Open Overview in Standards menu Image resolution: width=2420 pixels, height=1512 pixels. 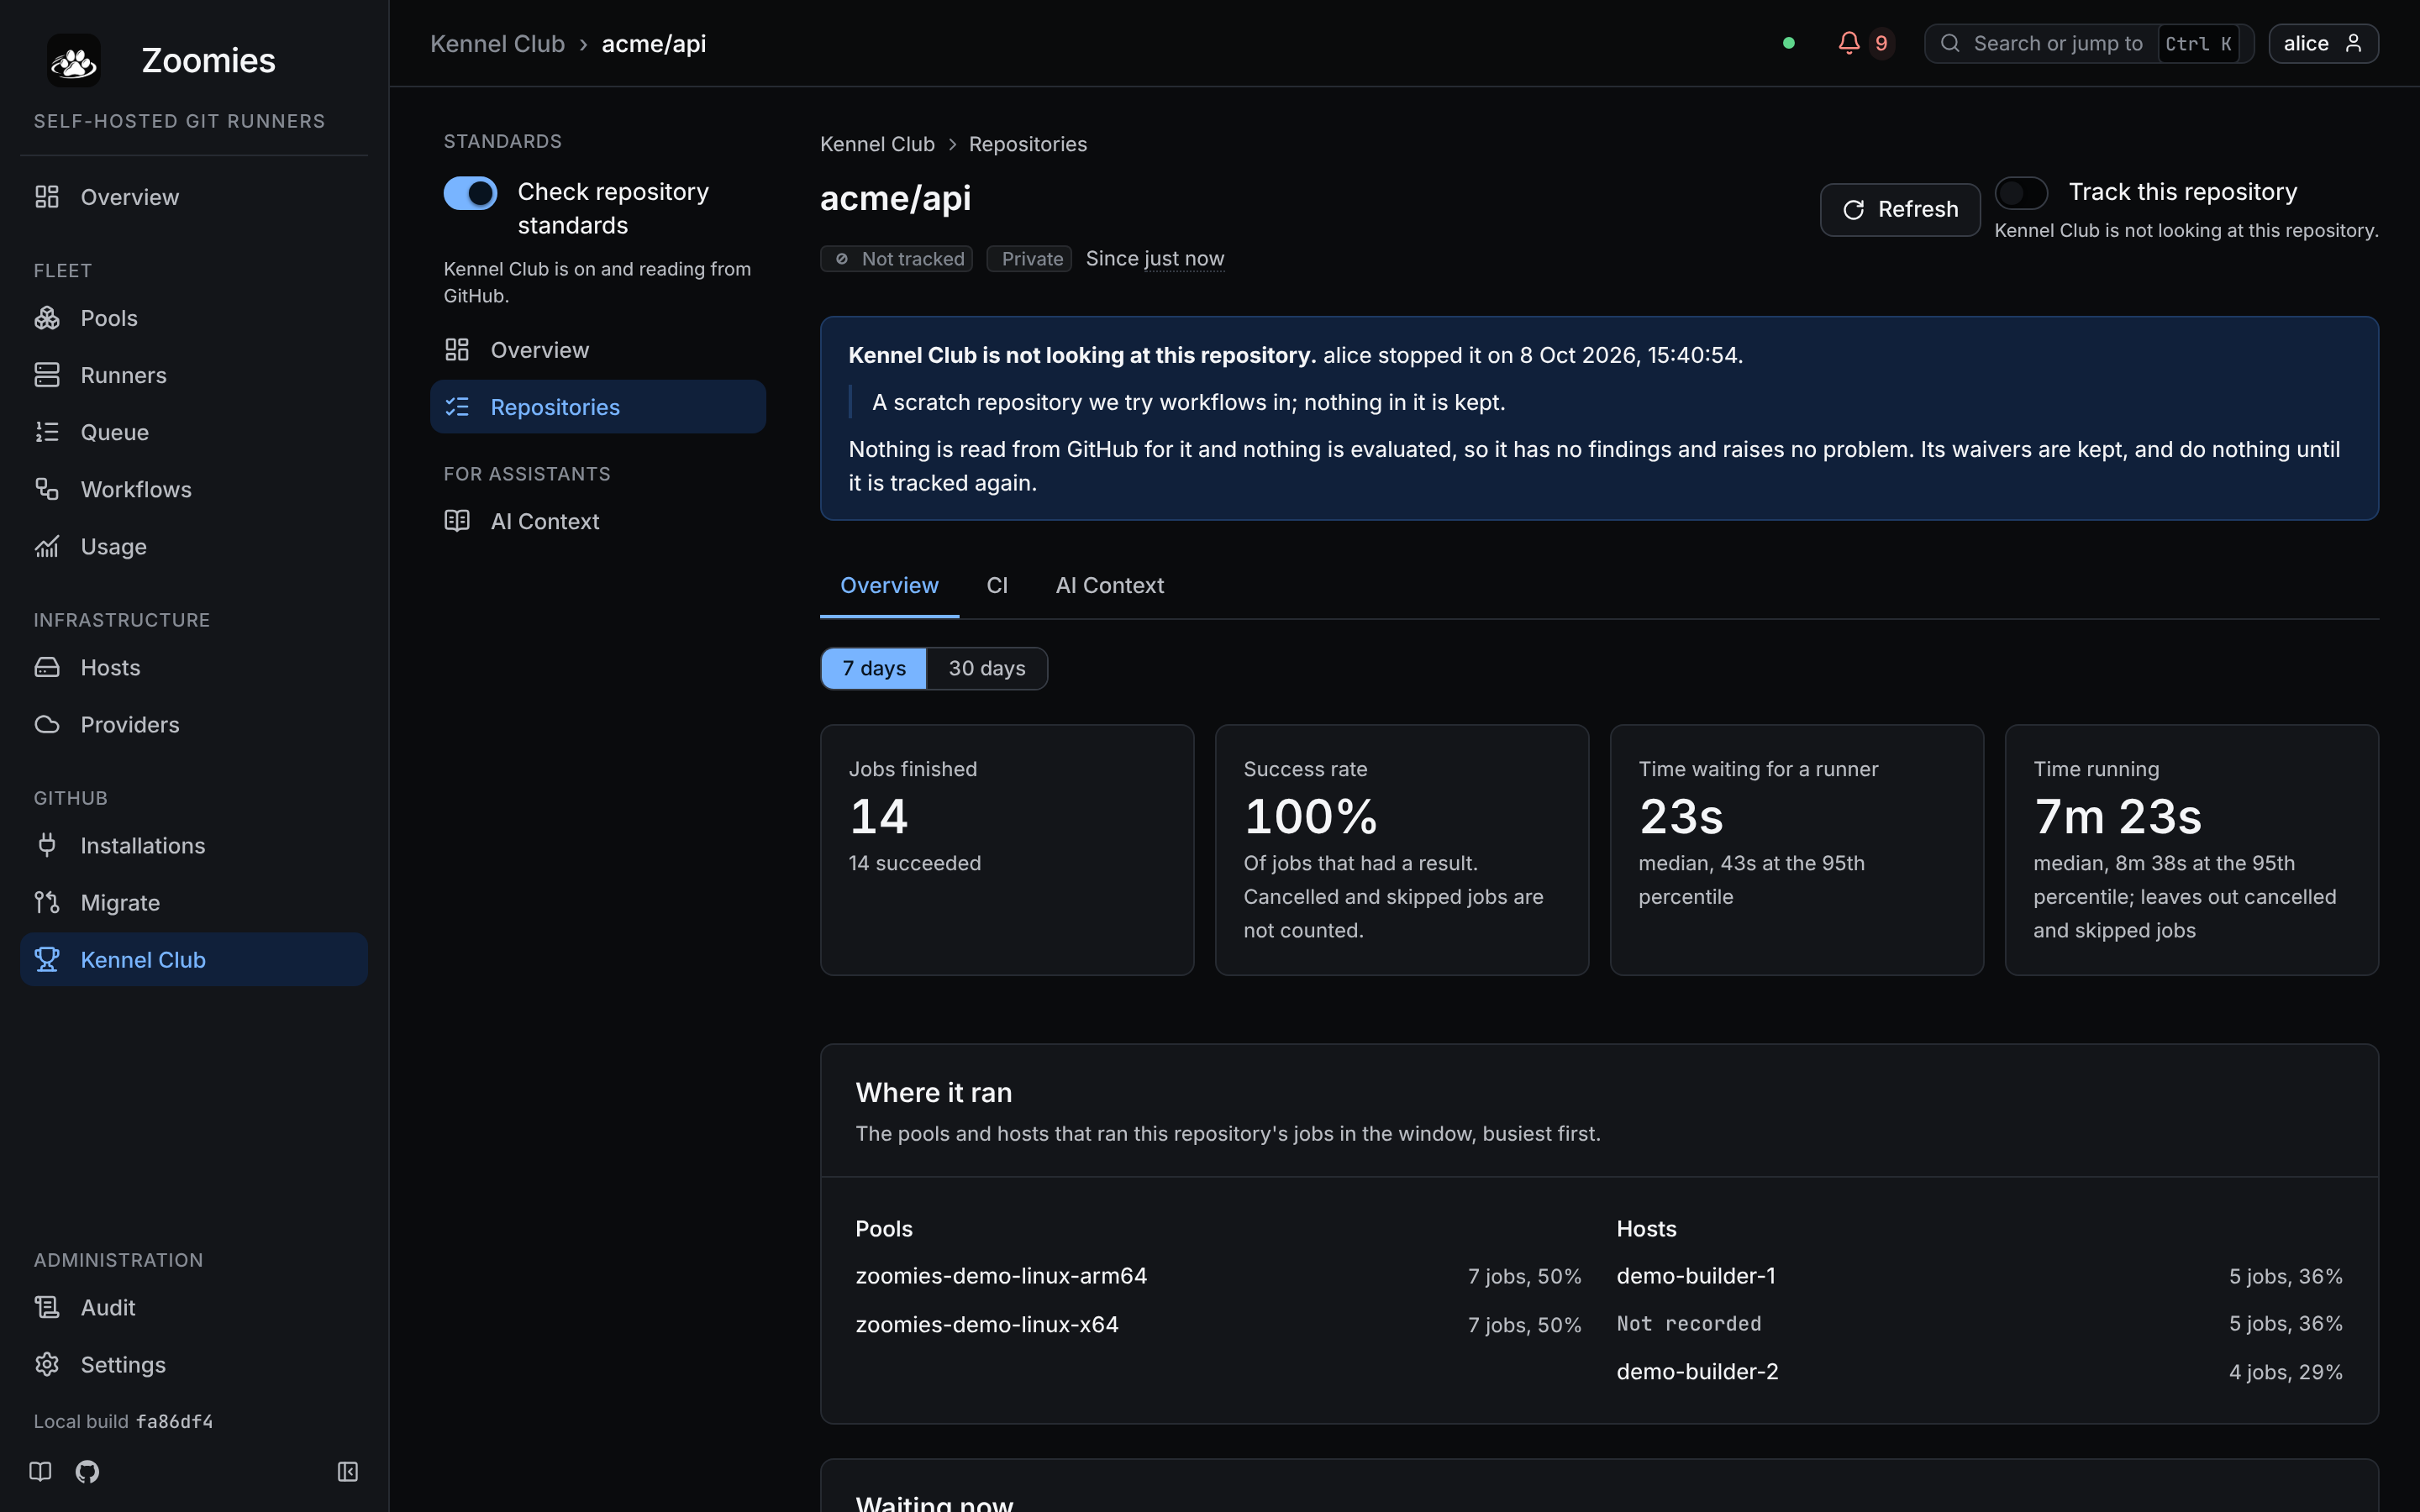[x=598, y=350]
